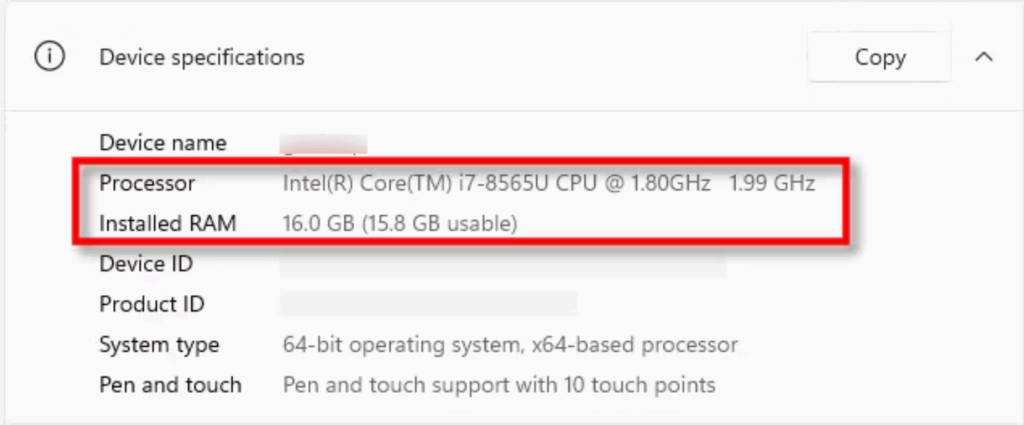
Task: Click the Device name label
Action: (x=163, y=143)
